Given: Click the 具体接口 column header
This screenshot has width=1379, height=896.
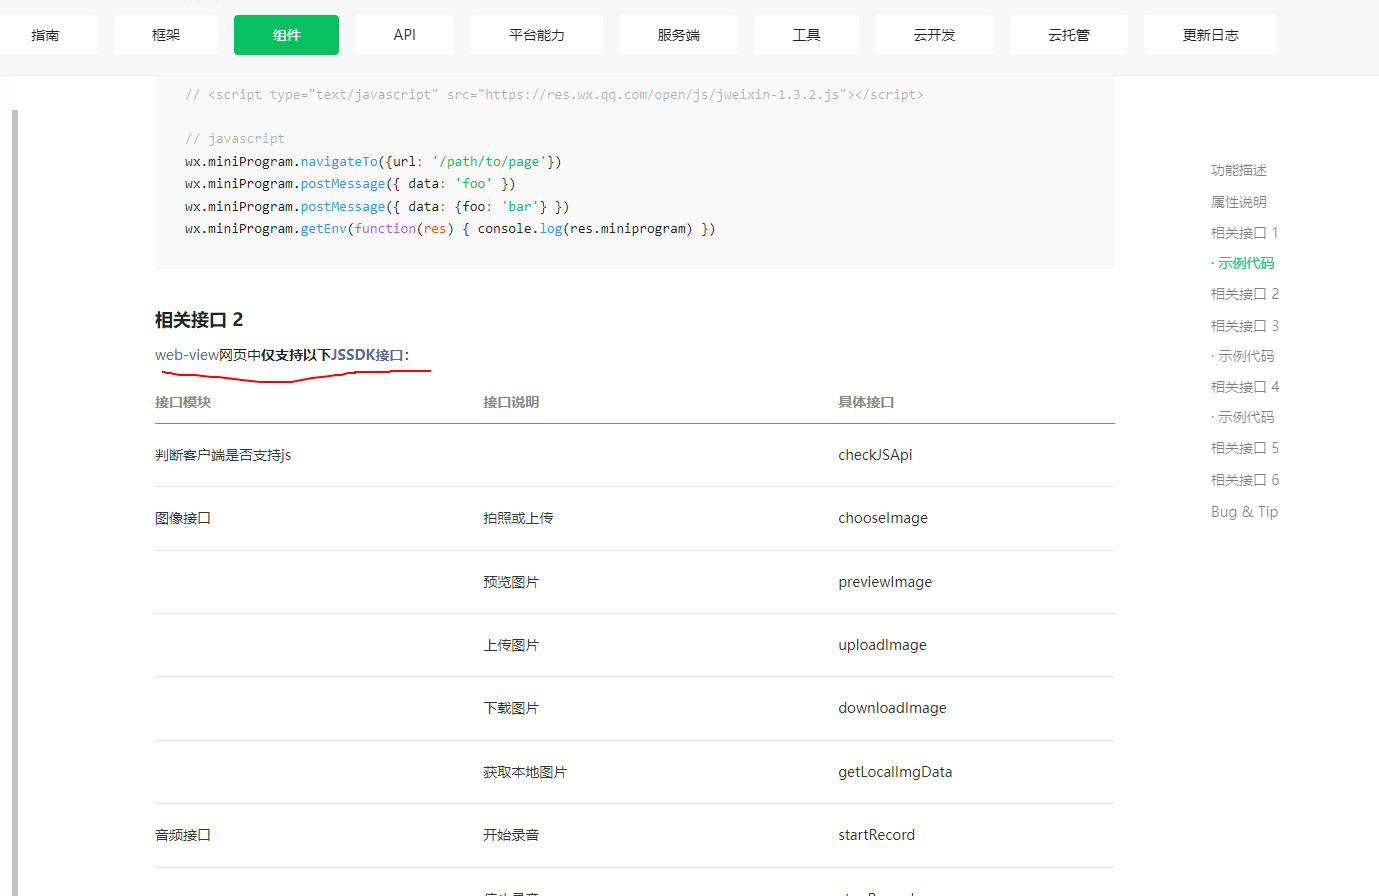Looking at the screenshot, I should click(866, 402).
